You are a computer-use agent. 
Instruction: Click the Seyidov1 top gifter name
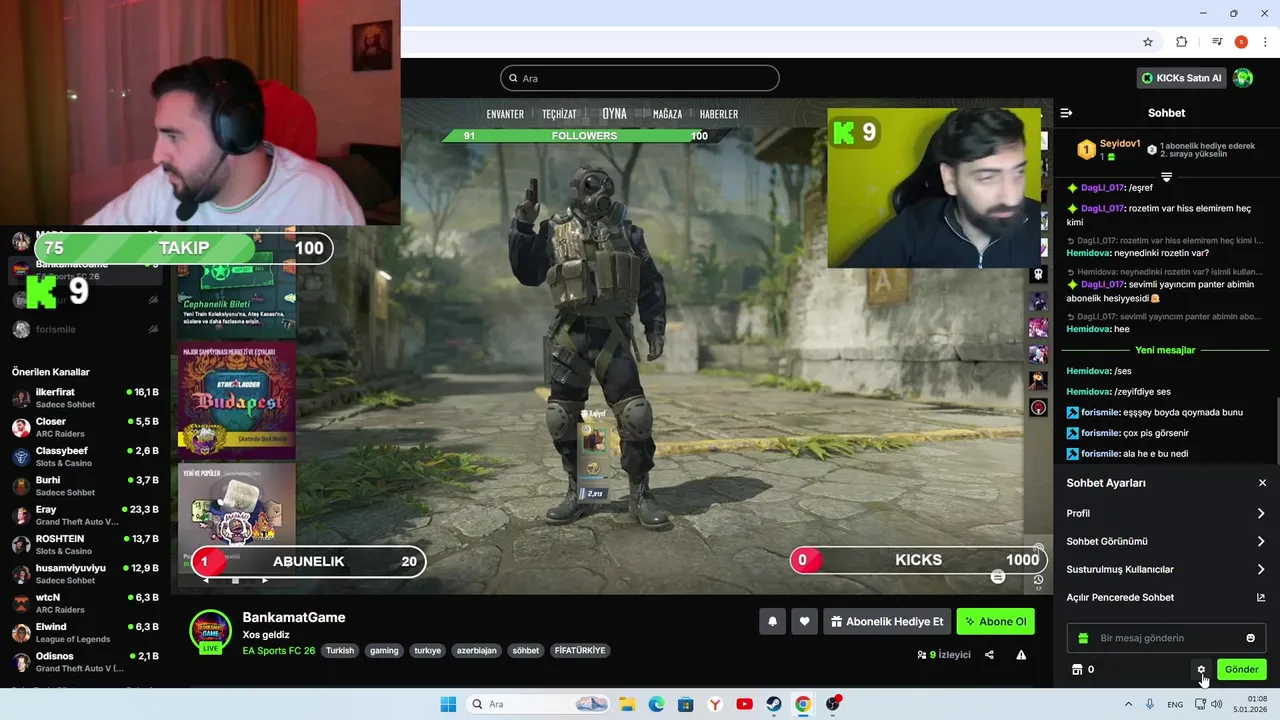pyautogui.click(x=1120, y=144)
